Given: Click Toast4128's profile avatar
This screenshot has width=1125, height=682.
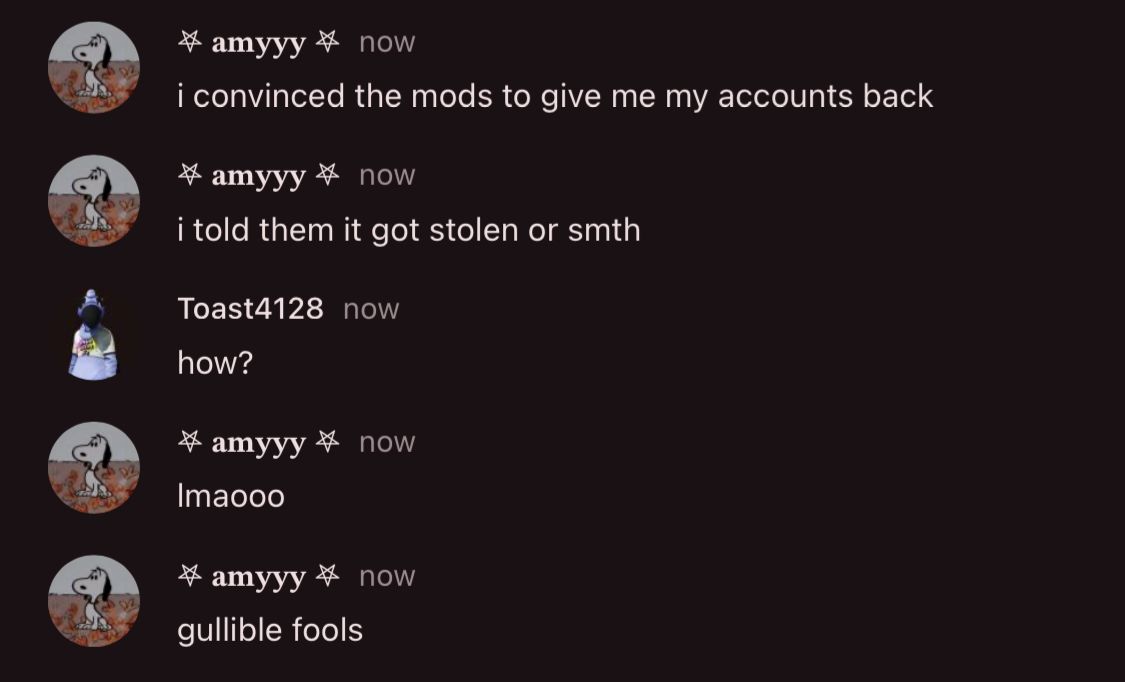Looking at the screenshot, I should (x=94, y=335).
